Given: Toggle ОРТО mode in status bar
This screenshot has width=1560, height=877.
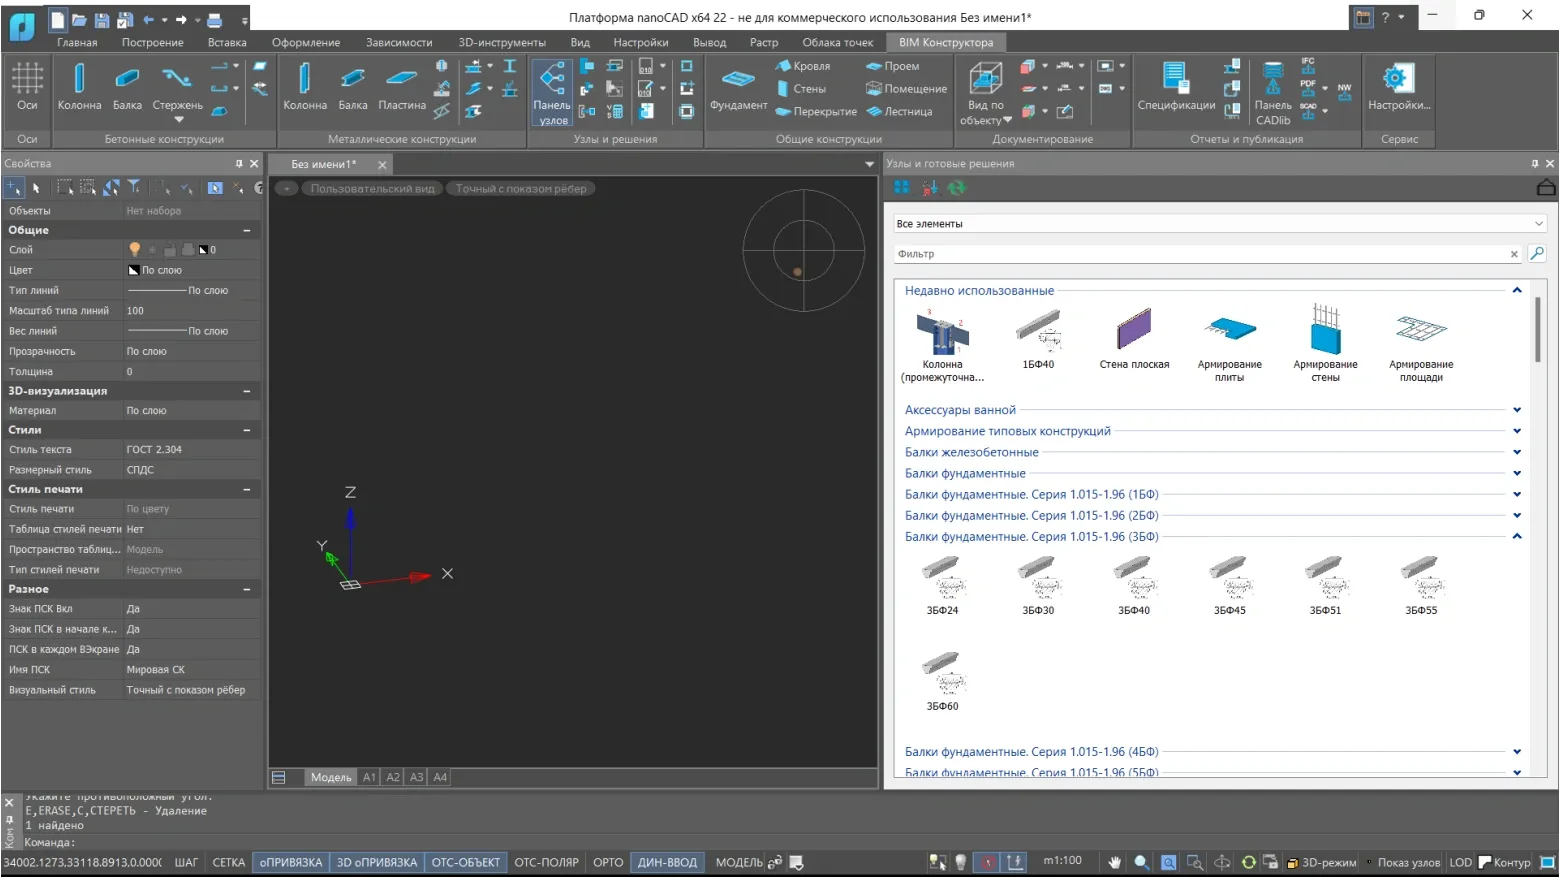Looking at the screenshot, I should pyautogui.click(x=608, y=862).
